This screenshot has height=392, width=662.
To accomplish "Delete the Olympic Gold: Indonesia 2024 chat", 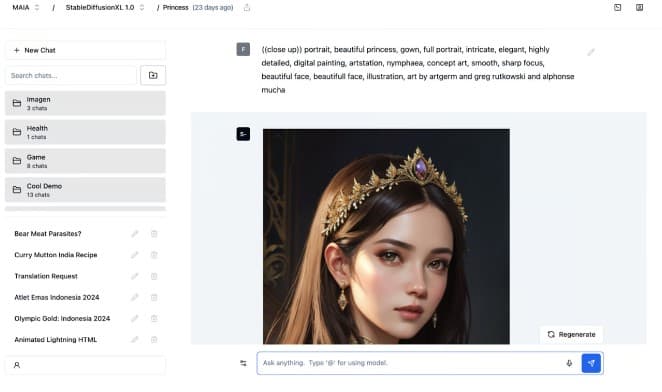I will (154, 318).
